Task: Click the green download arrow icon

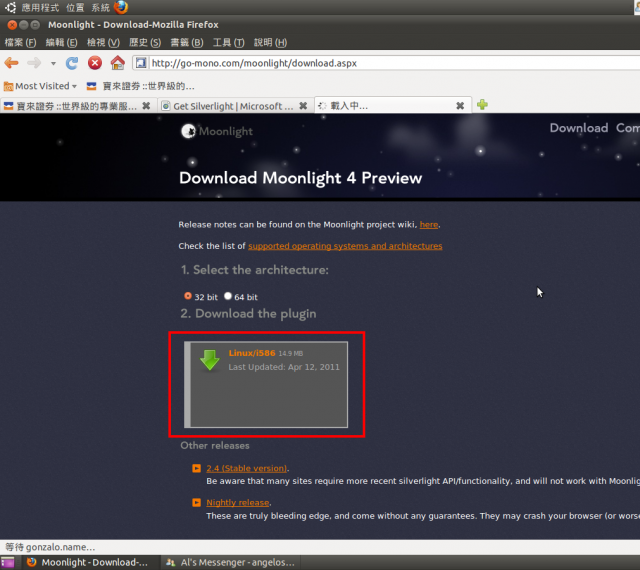Action: [209, 360]
